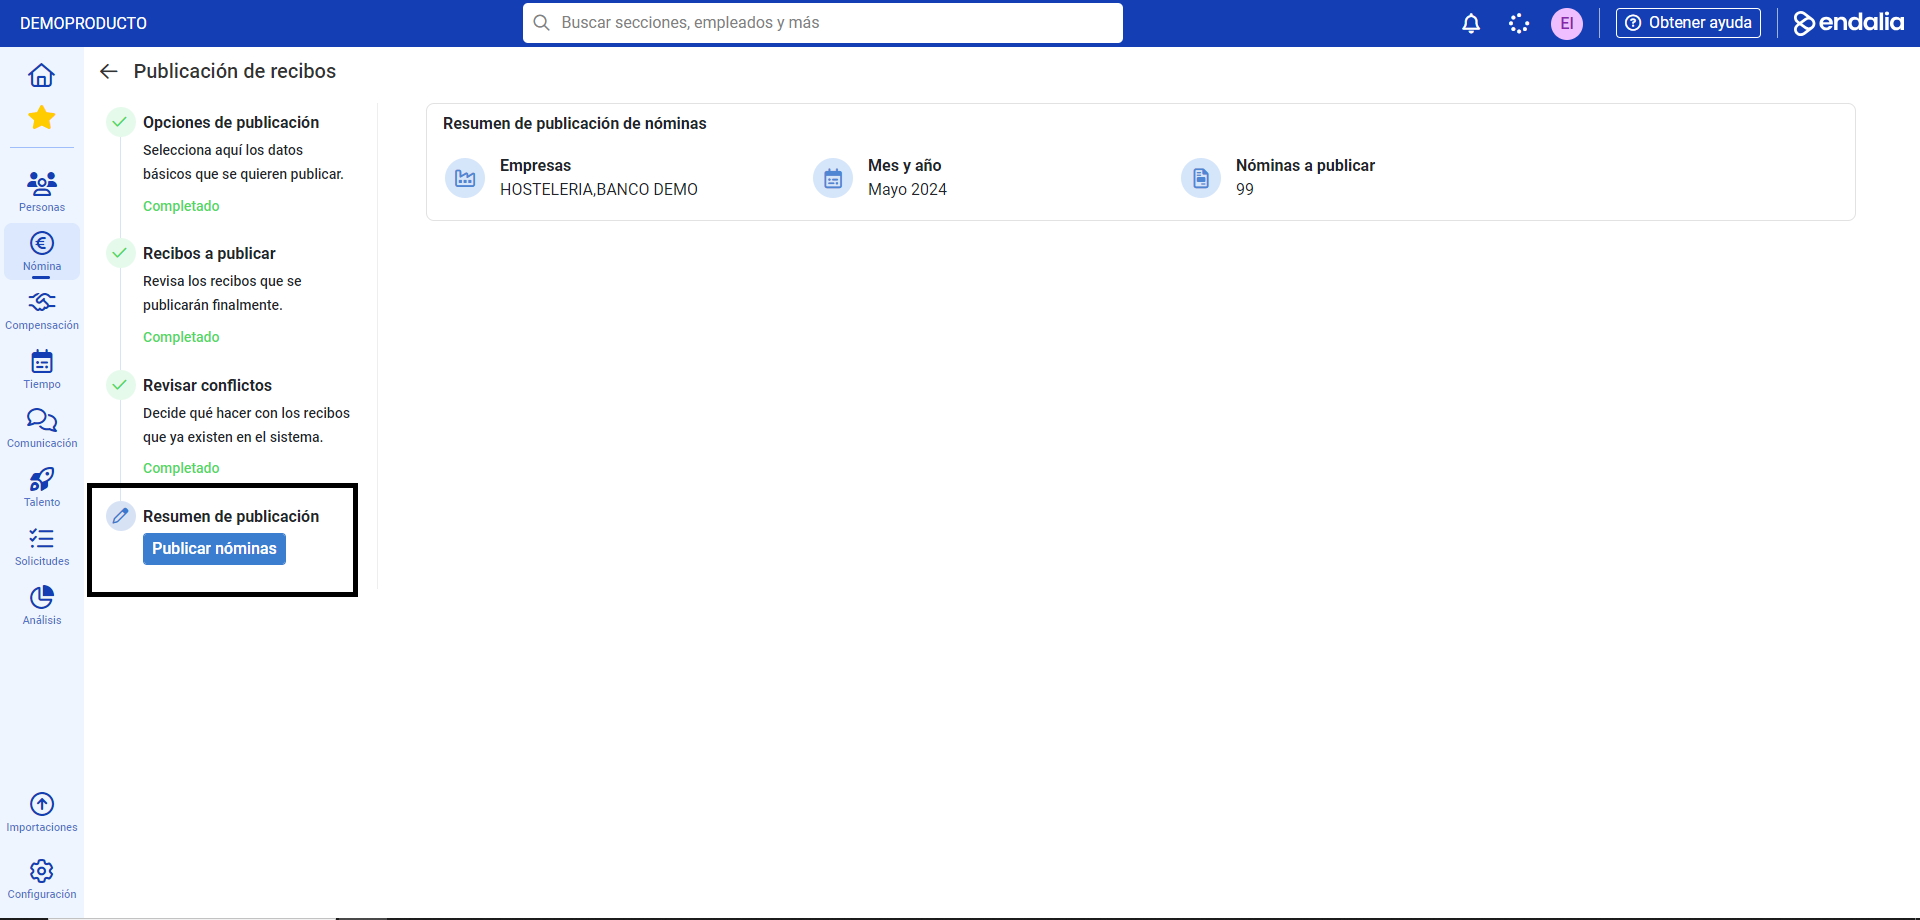1920x920 pixels.
Task: Click the search magnifier icon
Action: pos(541,23)
